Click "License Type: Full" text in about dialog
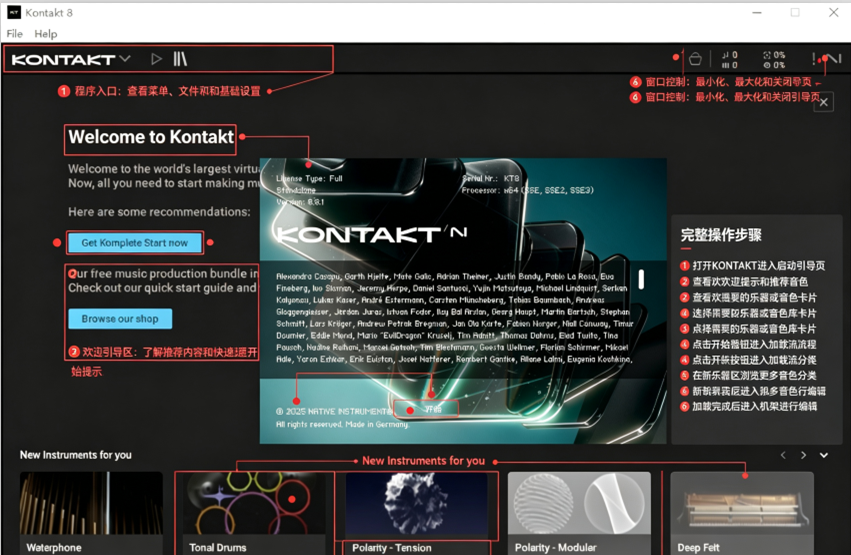Image resolution: width=851 pixels, height=555 pixels. coord(309,178)
